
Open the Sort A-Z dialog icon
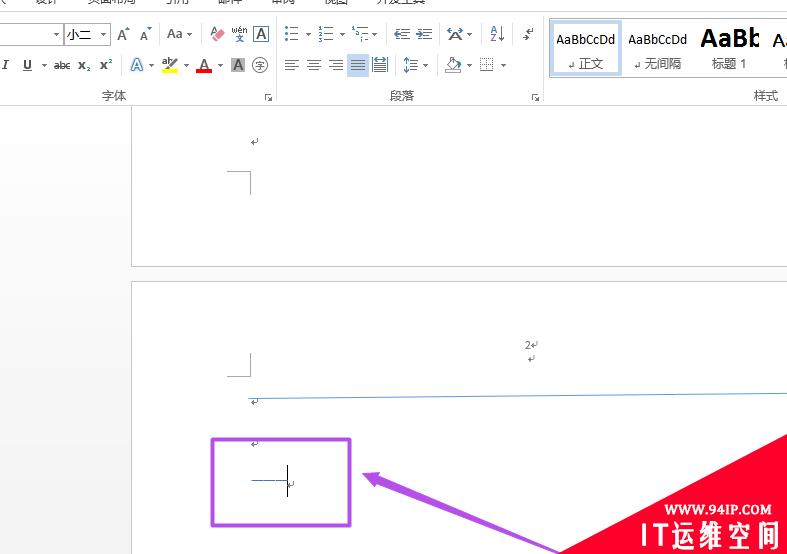pyautogui.click(x=497, y=34)
